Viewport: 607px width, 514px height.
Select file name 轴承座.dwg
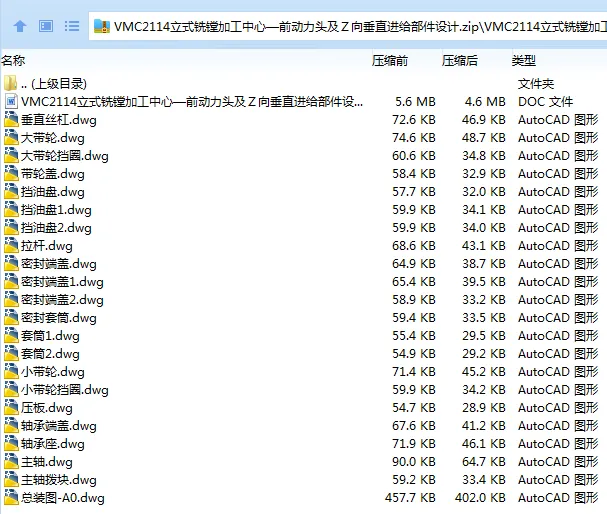click(53, 444)
